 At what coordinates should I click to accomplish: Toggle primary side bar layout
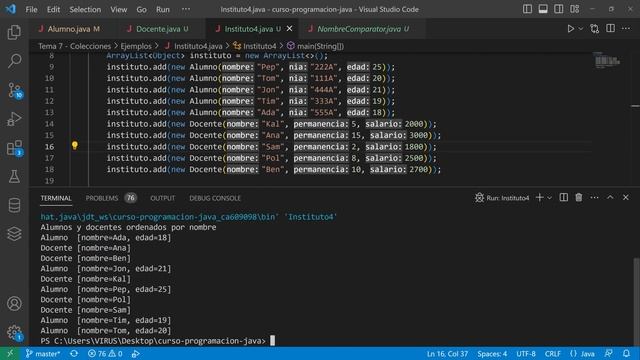coord(527,9)
